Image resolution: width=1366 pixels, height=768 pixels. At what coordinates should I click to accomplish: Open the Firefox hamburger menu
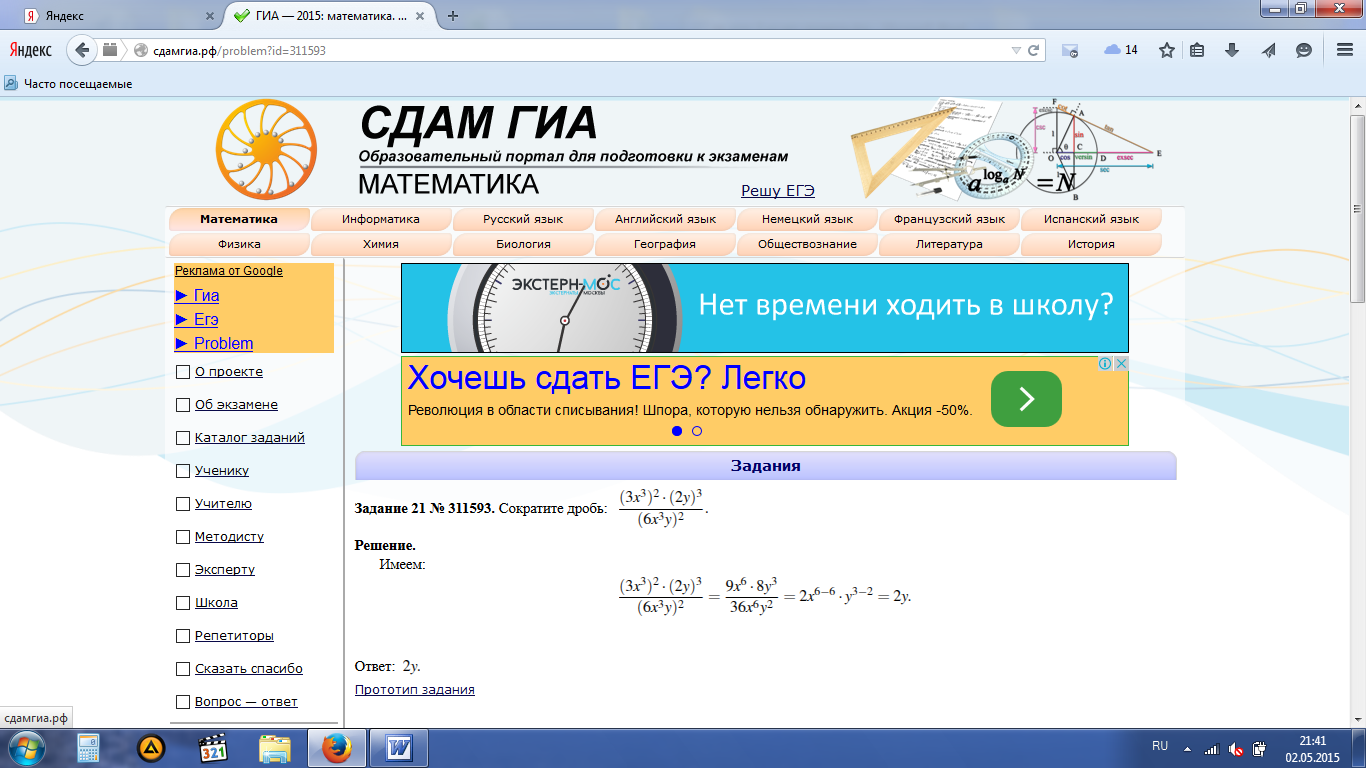coord(1345,50)
